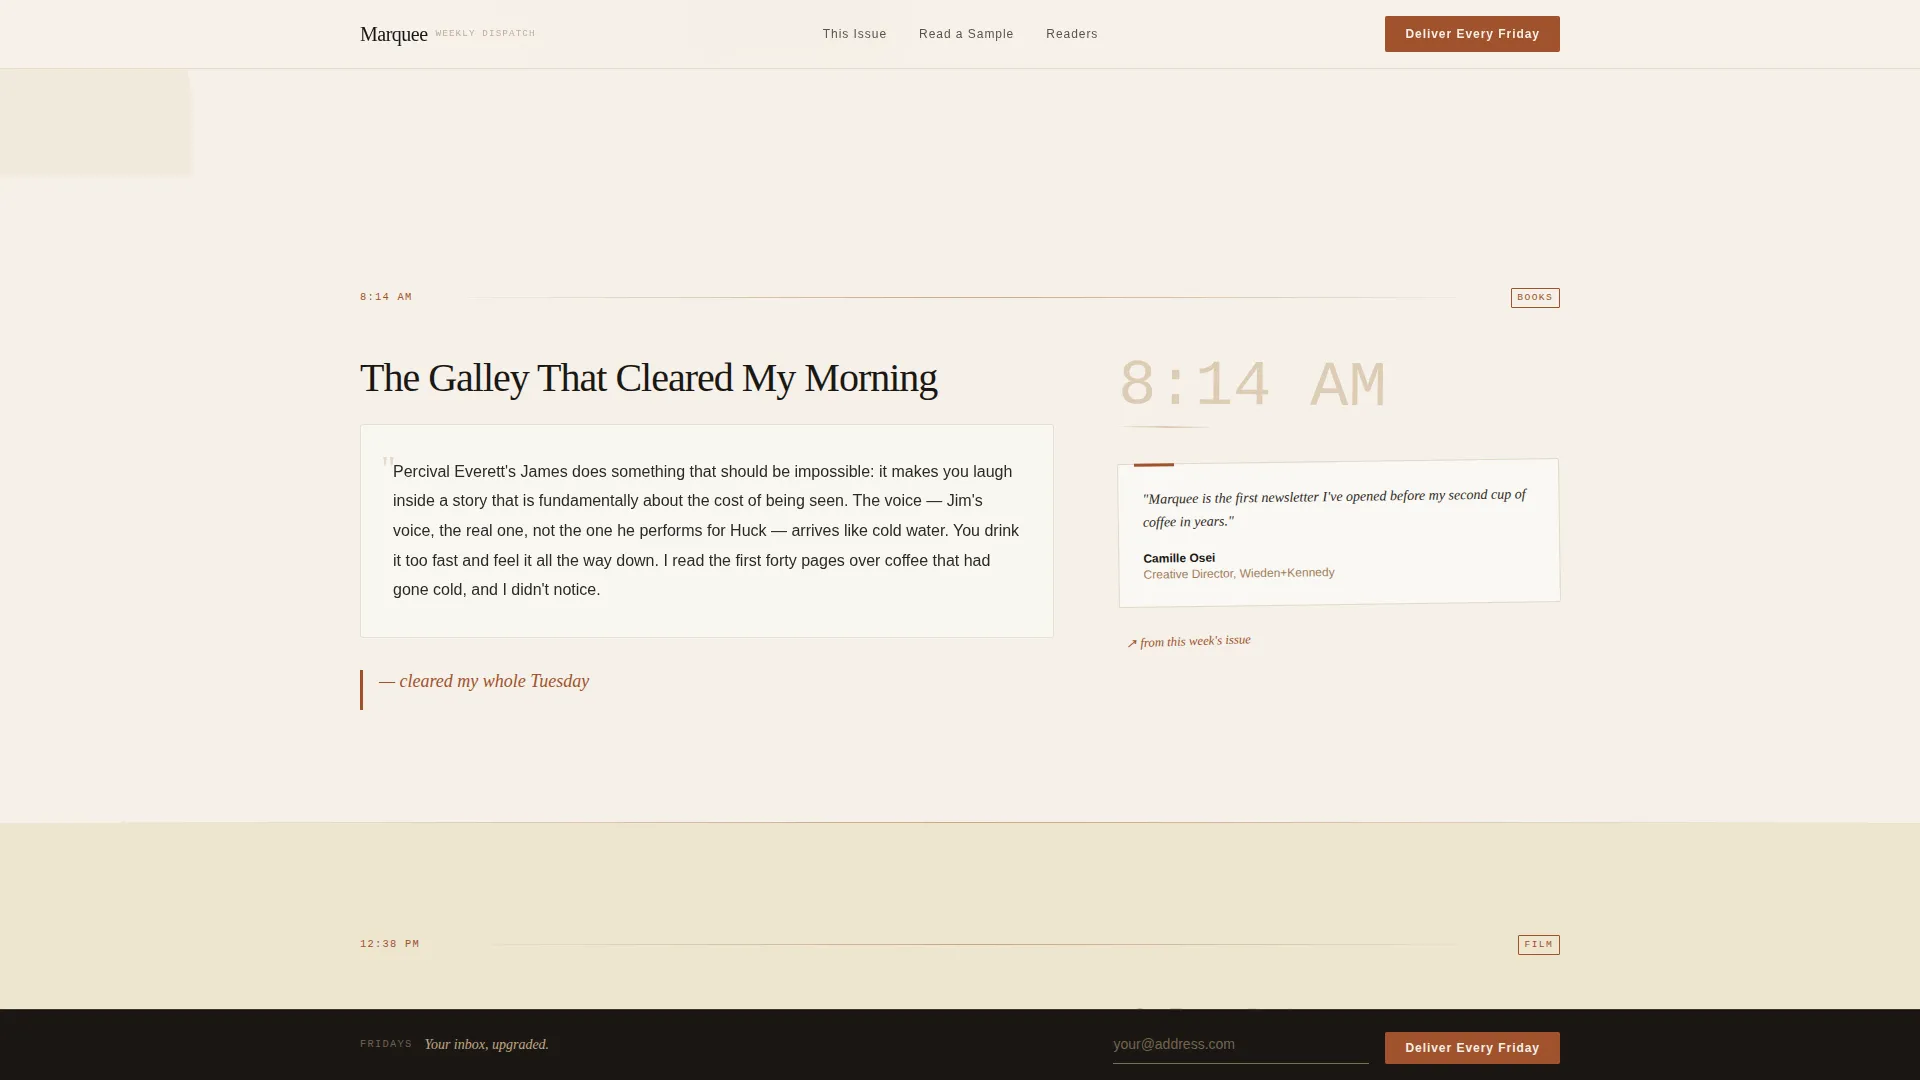Click the name Camille Osei
1920x1080 pixels.
tap(1179, 558)
